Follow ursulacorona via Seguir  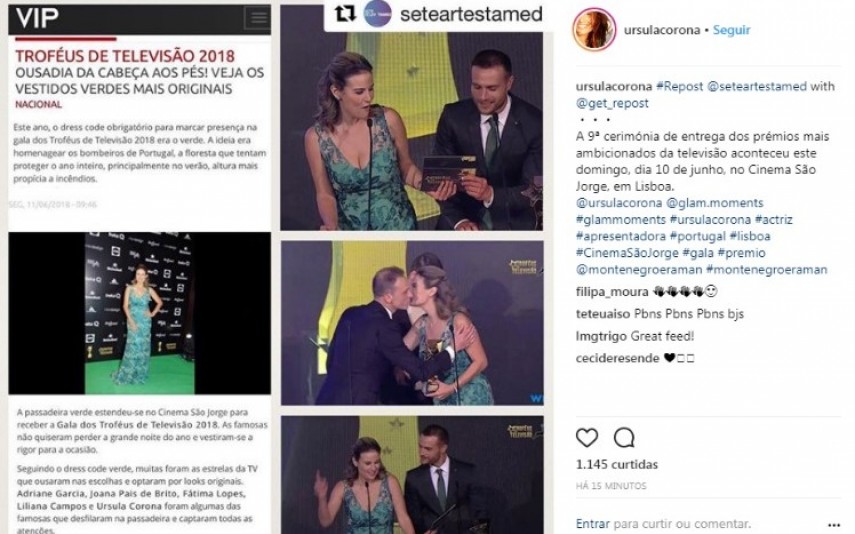coord(731,30)
